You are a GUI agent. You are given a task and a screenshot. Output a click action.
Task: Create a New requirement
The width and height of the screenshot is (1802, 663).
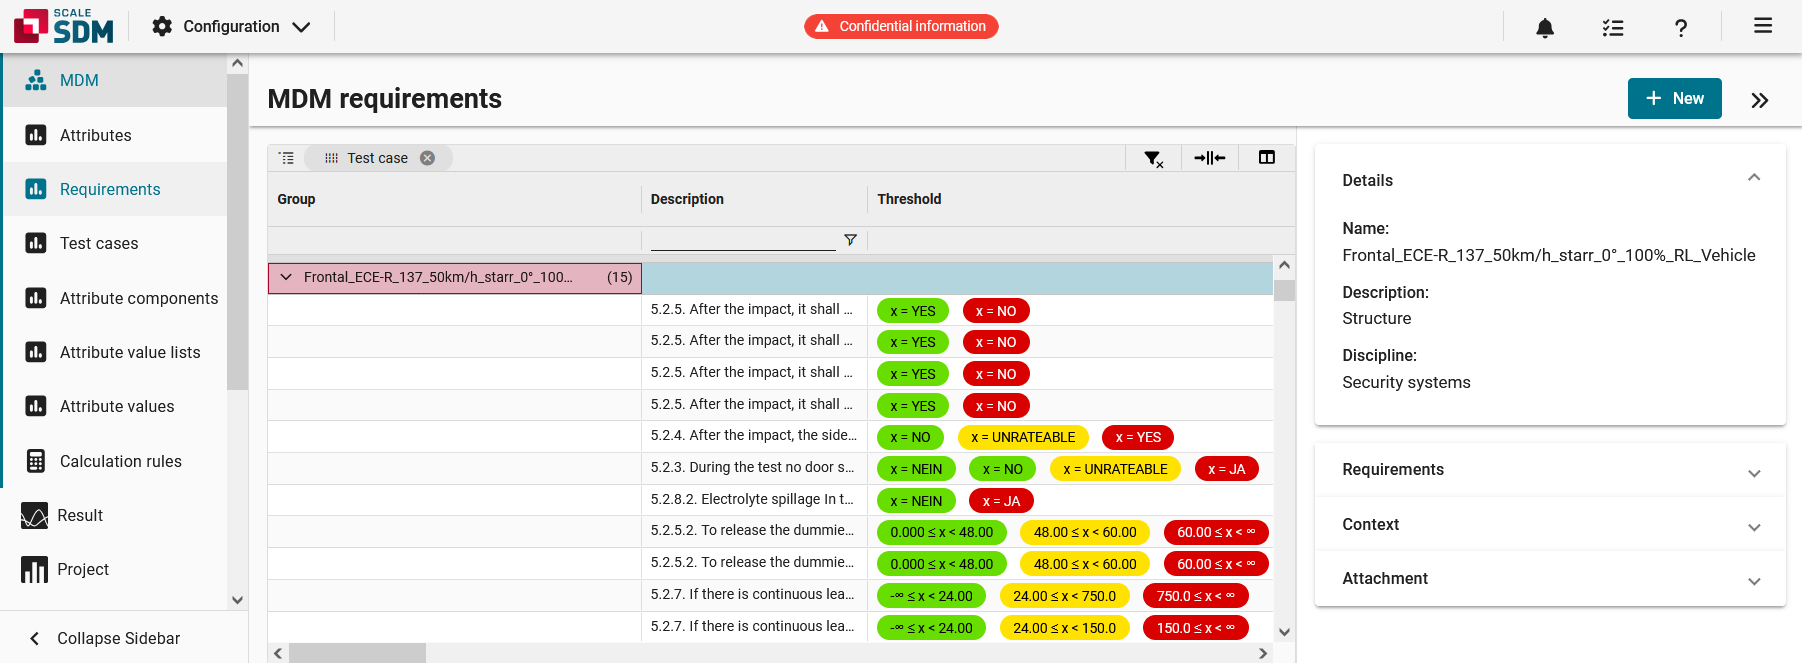(1674, 98)
